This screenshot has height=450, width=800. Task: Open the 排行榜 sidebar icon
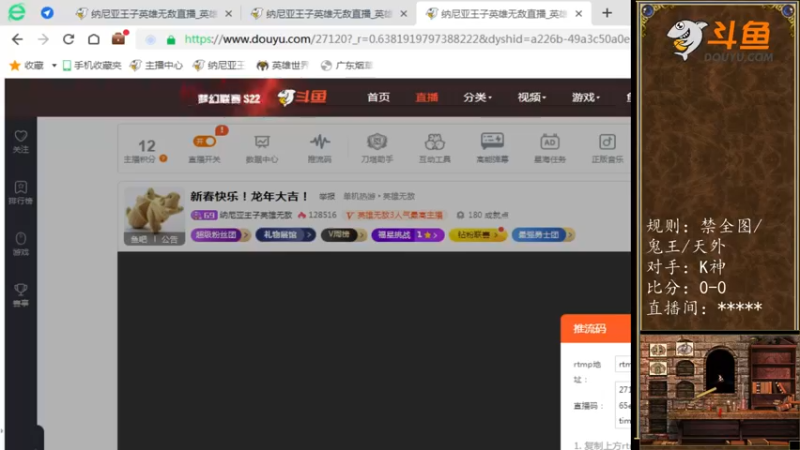pos(21,192)
